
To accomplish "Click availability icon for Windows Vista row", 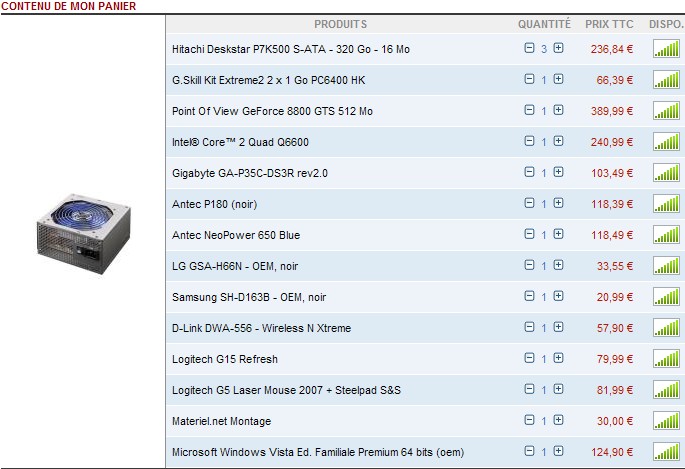I will (x=666, y=452).
